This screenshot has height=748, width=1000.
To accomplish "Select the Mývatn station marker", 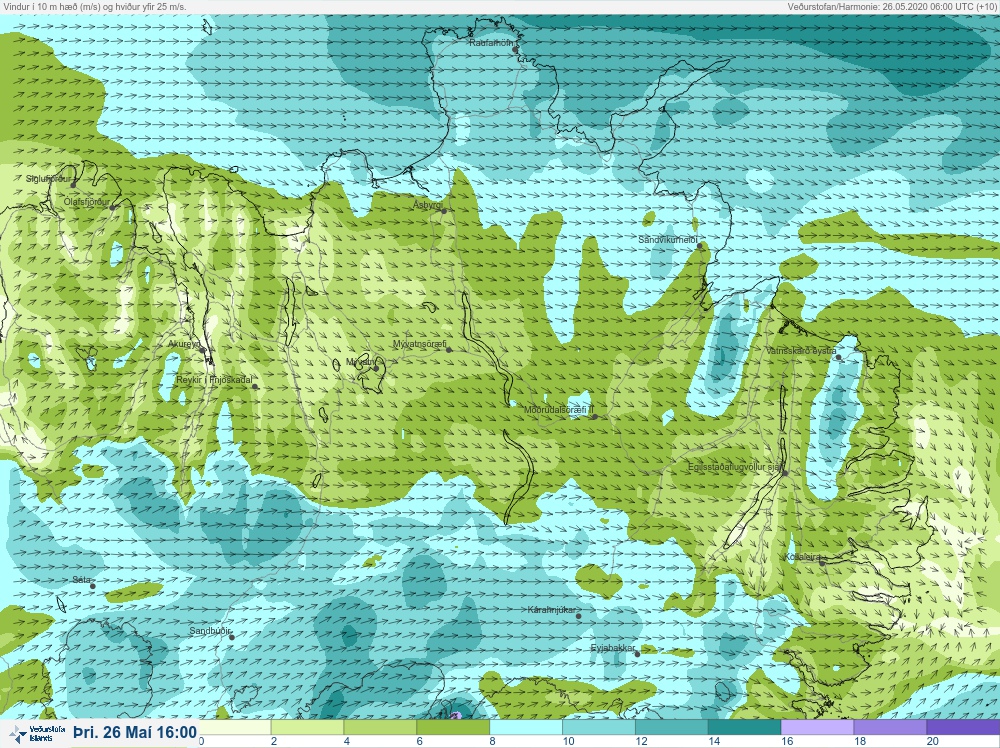I will [x=376, y=368].
